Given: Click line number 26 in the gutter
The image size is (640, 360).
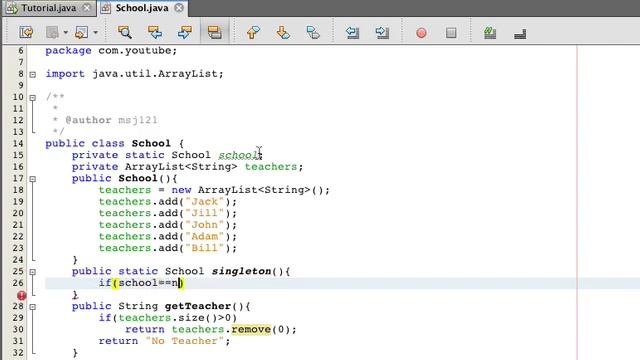Looking at the screenshot, I should [x=18, y=283].
